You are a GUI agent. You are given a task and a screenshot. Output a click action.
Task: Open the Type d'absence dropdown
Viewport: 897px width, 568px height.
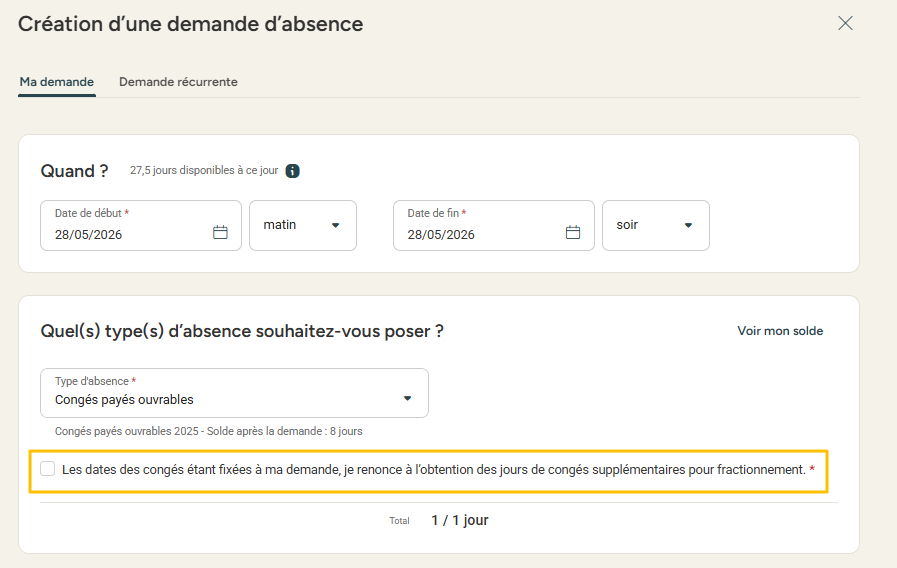point(234,393)
